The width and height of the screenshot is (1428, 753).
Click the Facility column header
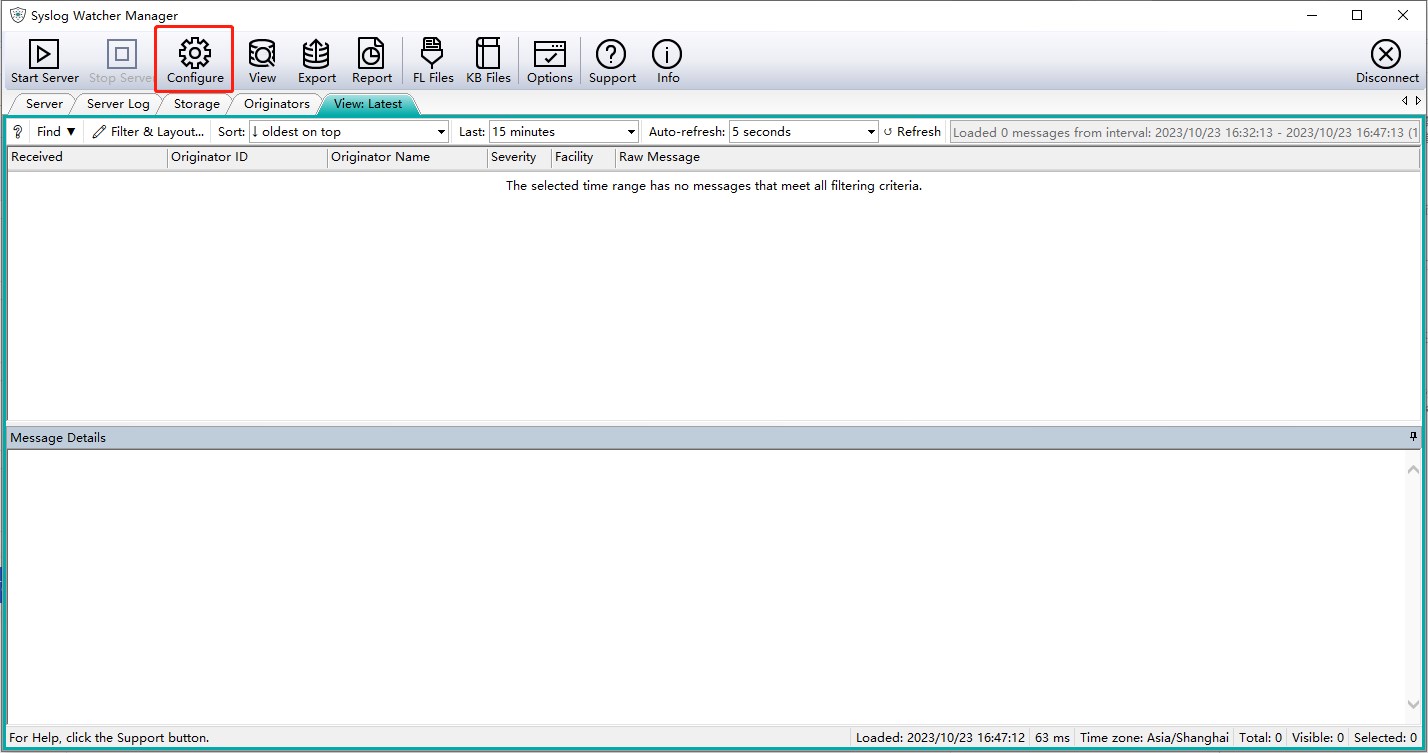point(583,157)
